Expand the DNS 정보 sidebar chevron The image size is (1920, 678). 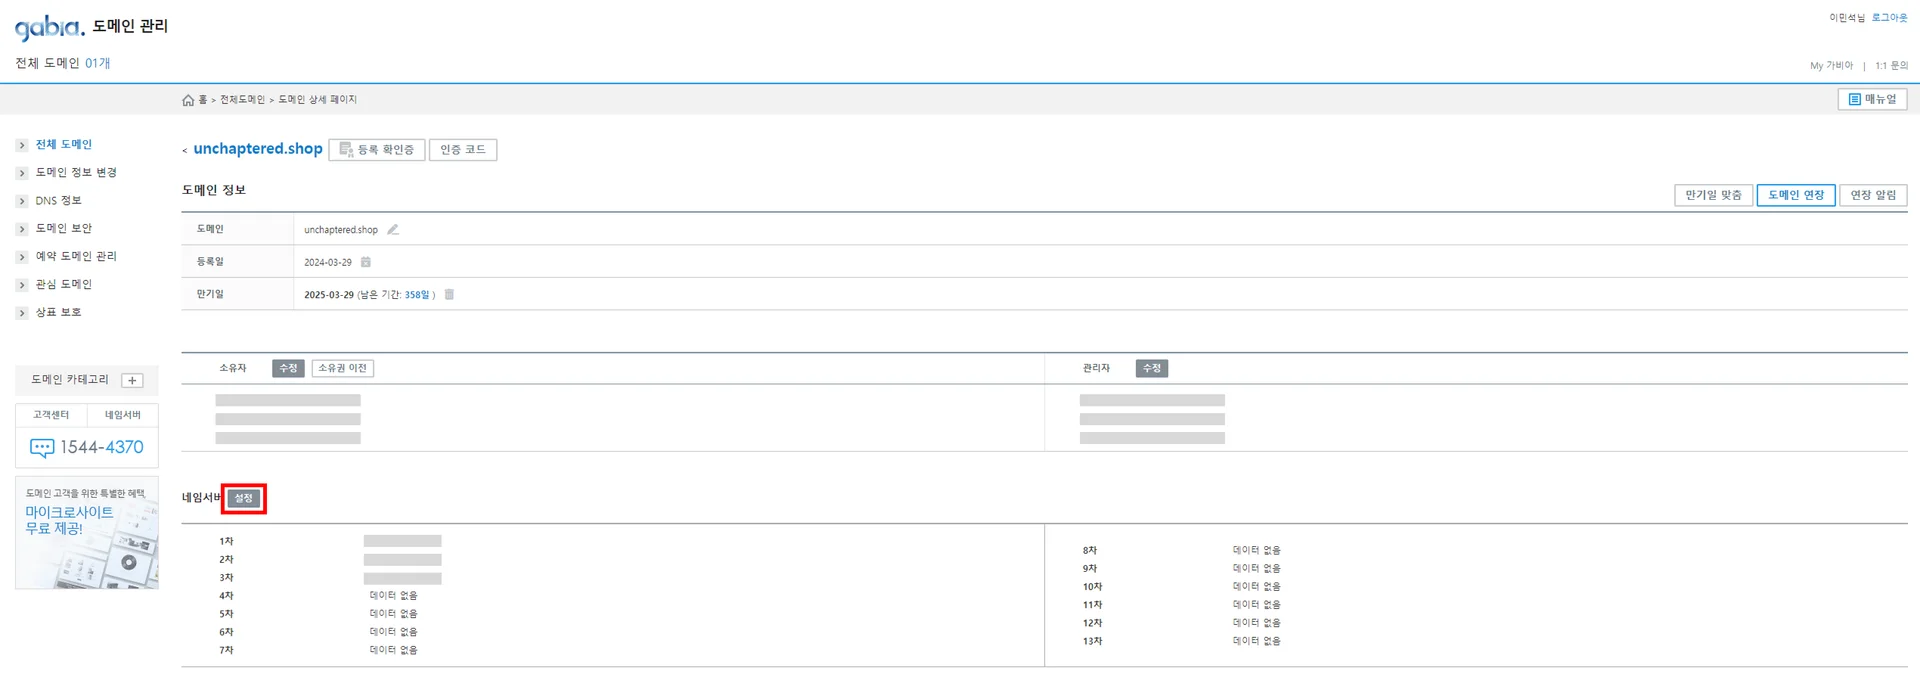(x=21, y=201)
